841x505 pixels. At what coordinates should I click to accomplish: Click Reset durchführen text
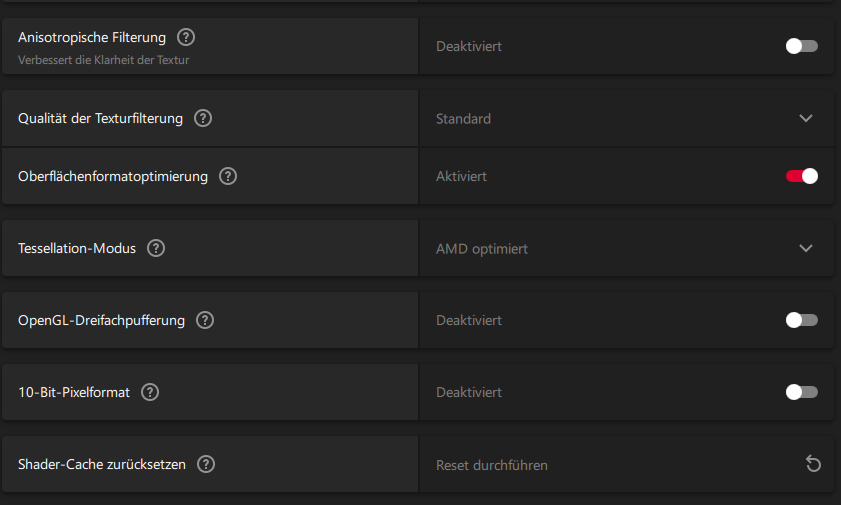click(x=492, y=465)
